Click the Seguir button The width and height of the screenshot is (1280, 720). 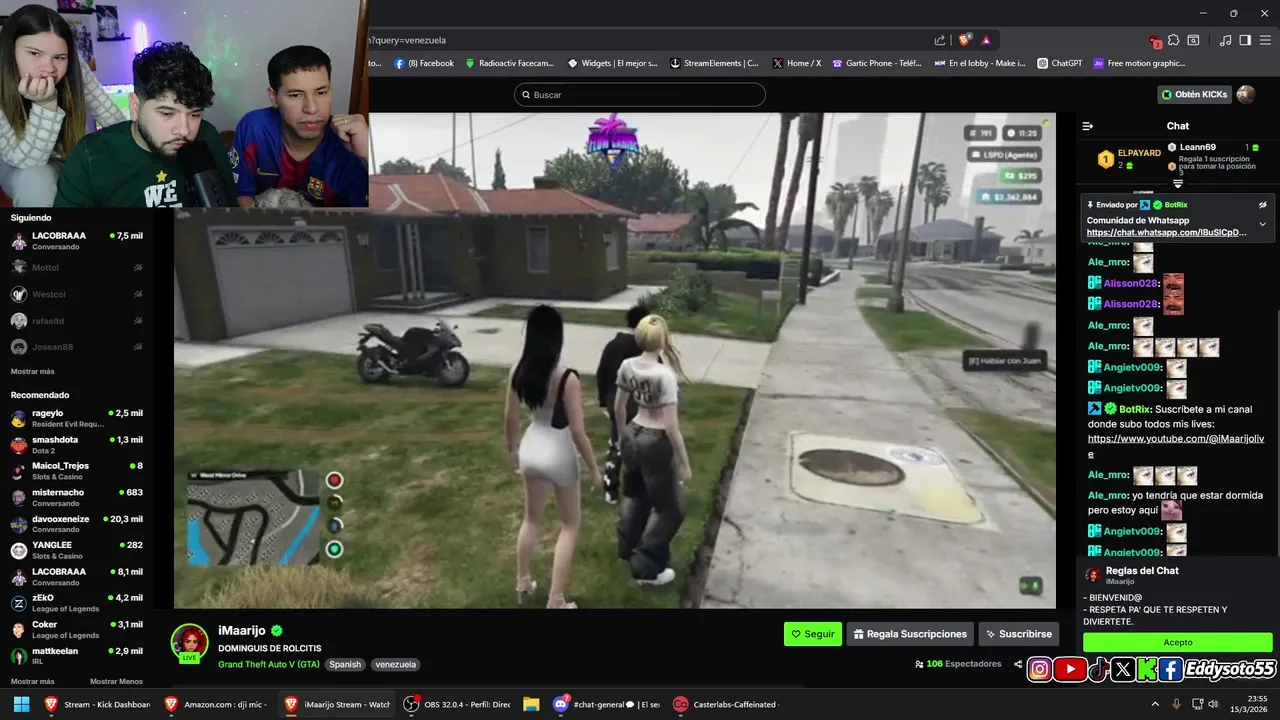[x=813, y=634]
